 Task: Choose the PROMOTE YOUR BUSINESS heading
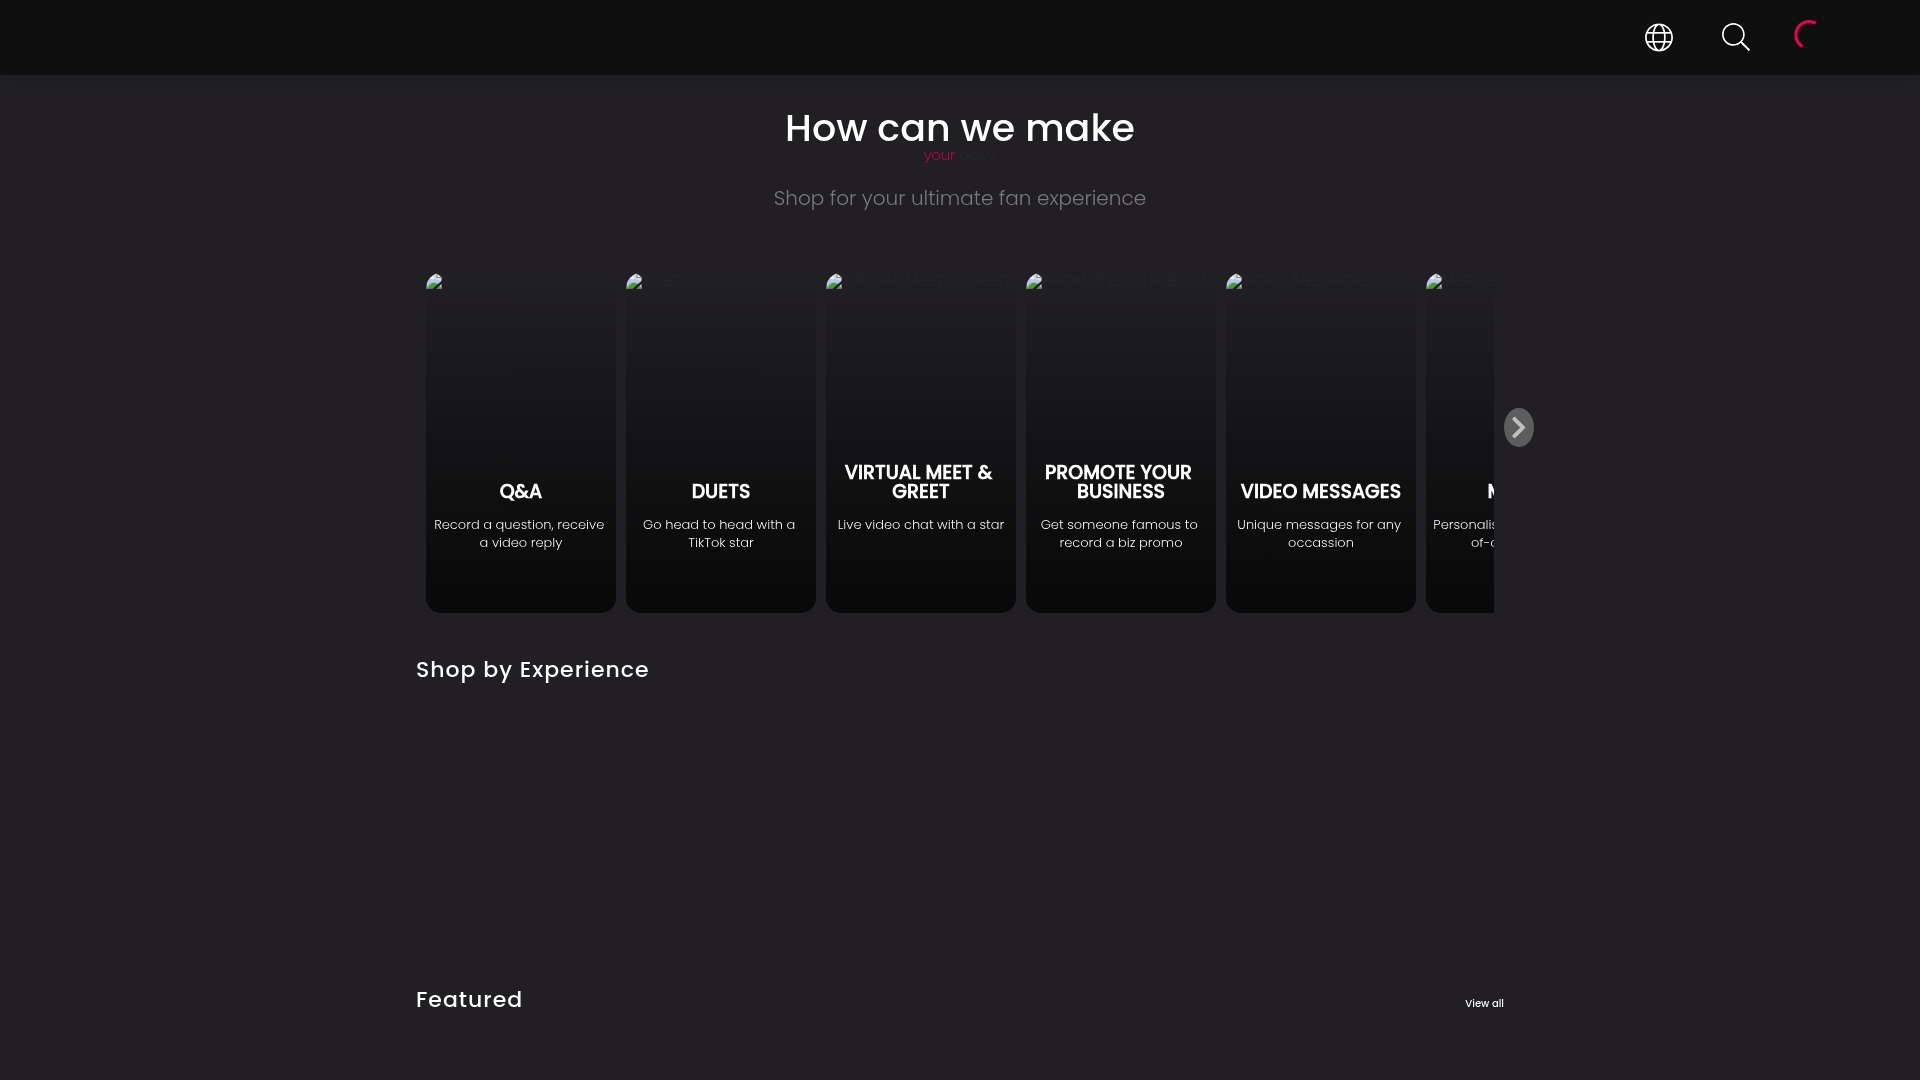(x=1119, y=482)
